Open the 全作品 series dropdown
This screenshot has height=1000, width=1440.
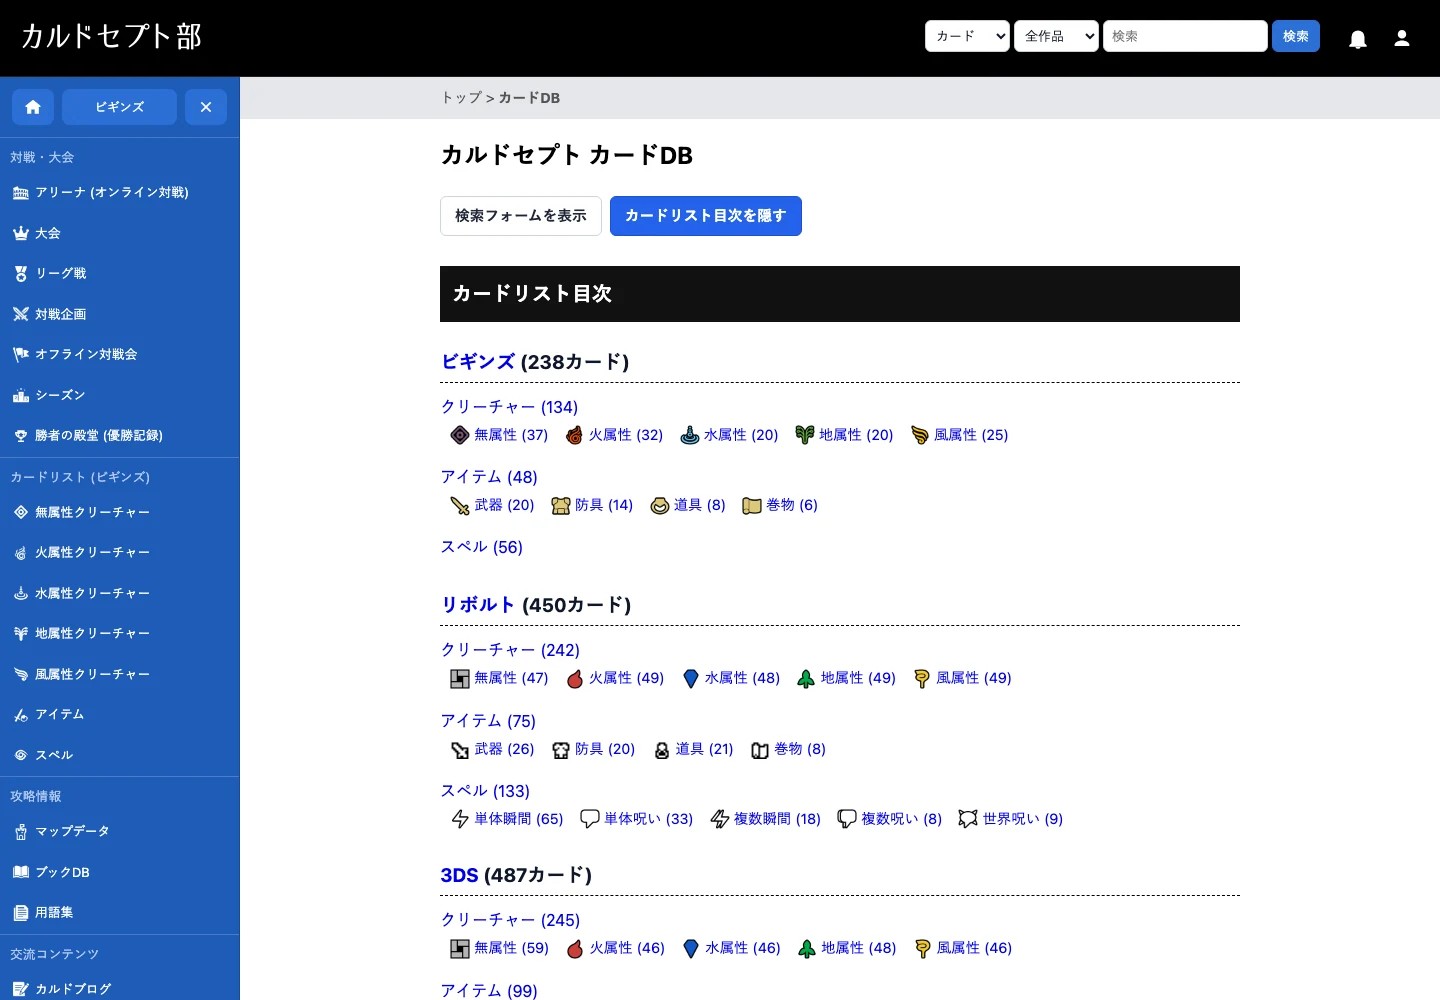coord(1056,36)
